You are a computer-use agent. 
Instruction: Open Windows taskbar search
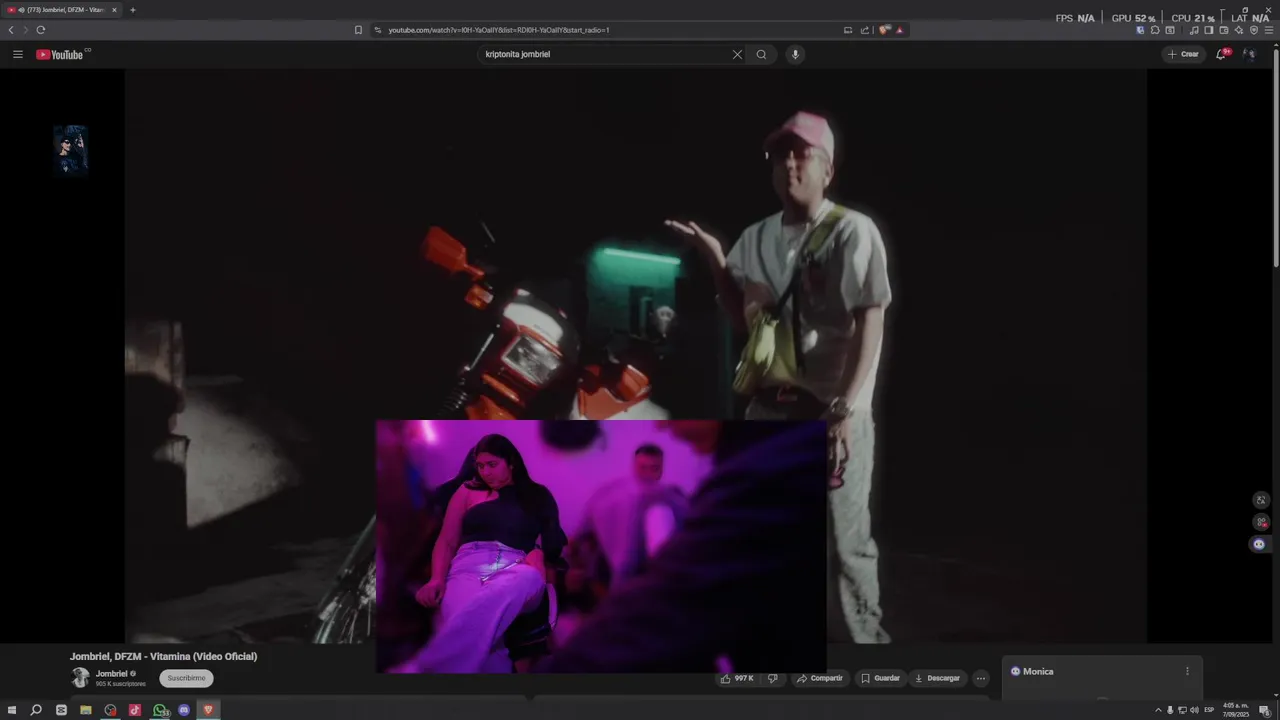tap(36, 710)
